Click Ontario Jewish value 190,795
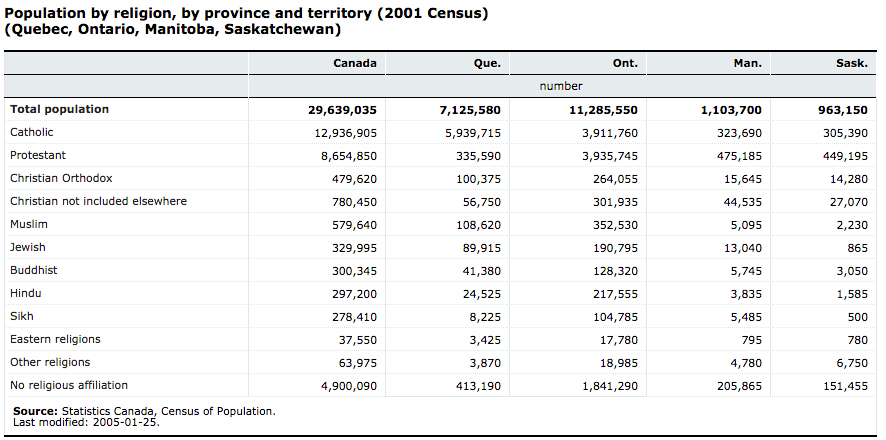This screenshot has height=440, width=886. pyautogui.click(x=615, y=248)
